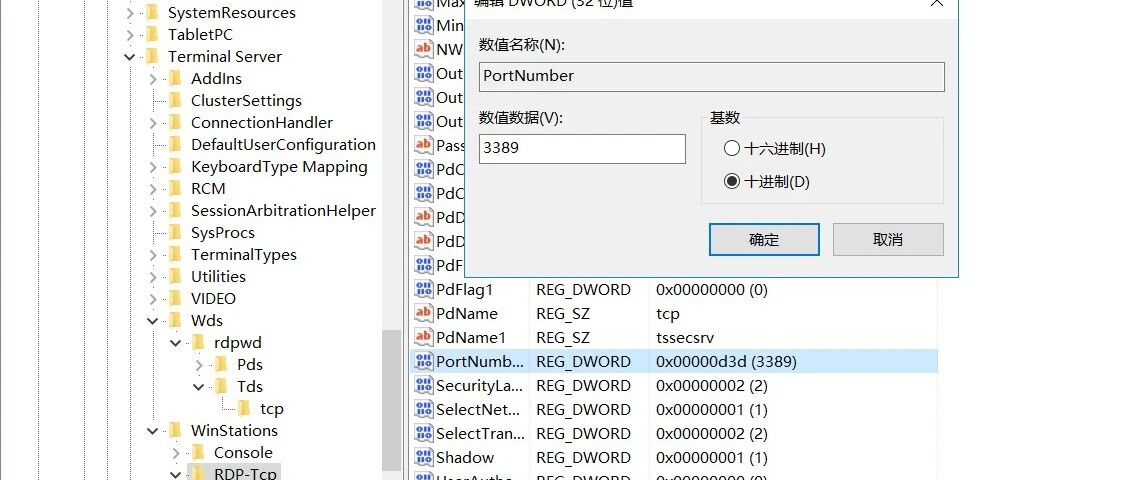Select the SystemResources tree item

click(x=231, y=13)
